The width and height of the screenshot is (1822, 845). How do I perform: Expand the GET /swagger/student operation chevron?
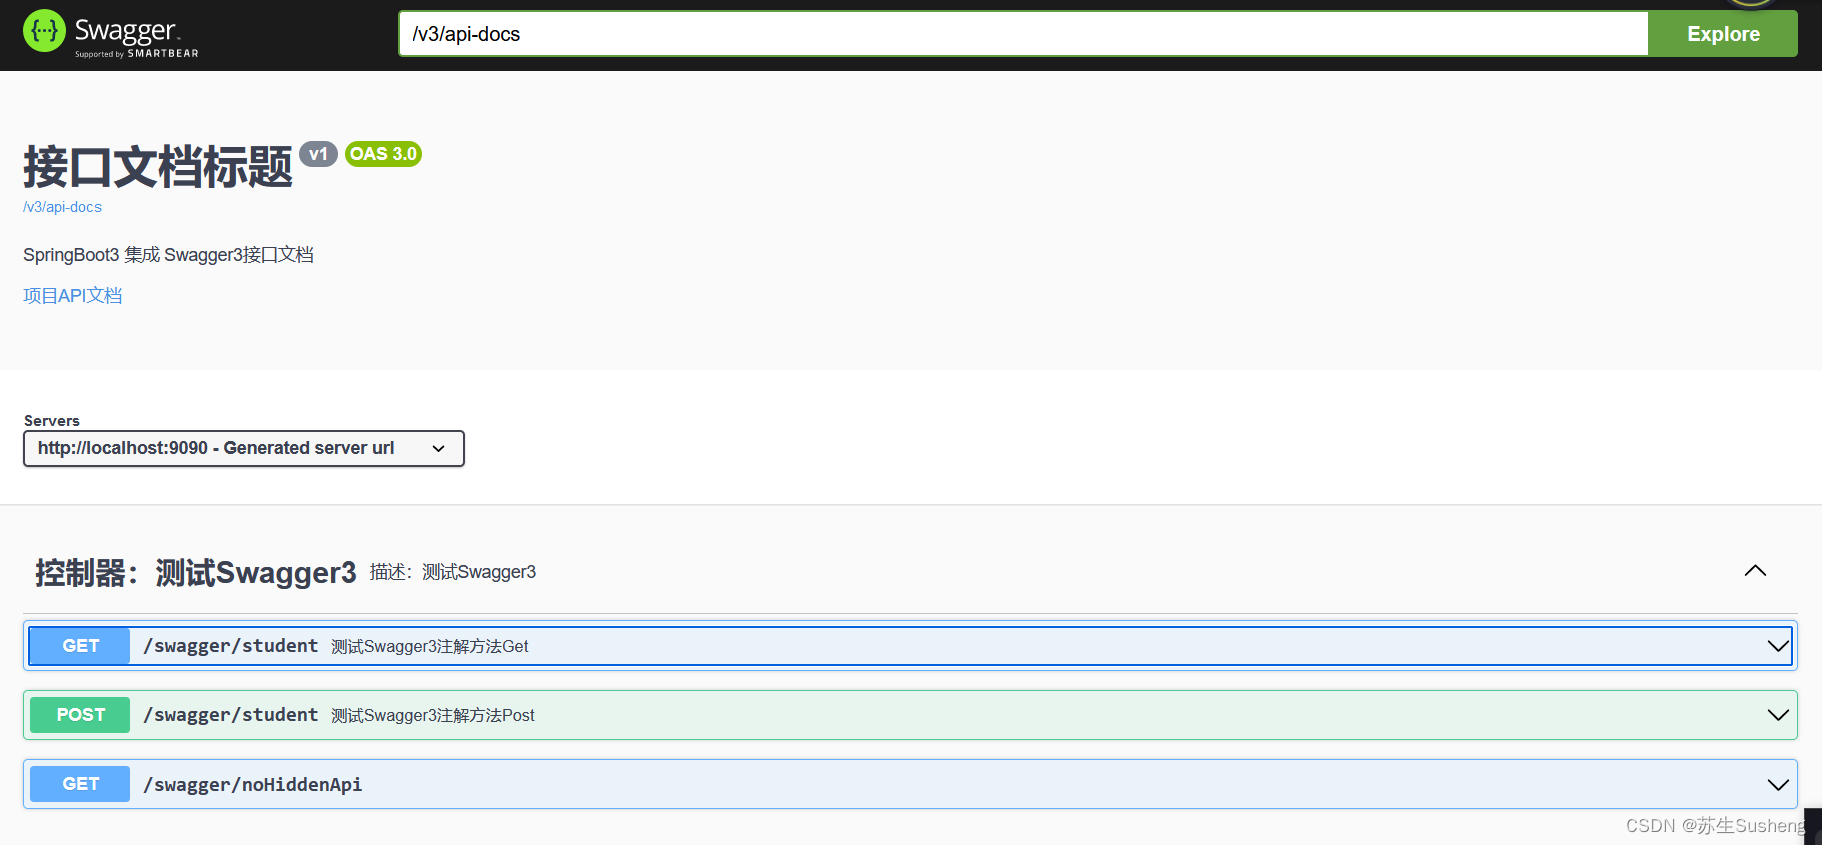click(x=1778, y=646)
